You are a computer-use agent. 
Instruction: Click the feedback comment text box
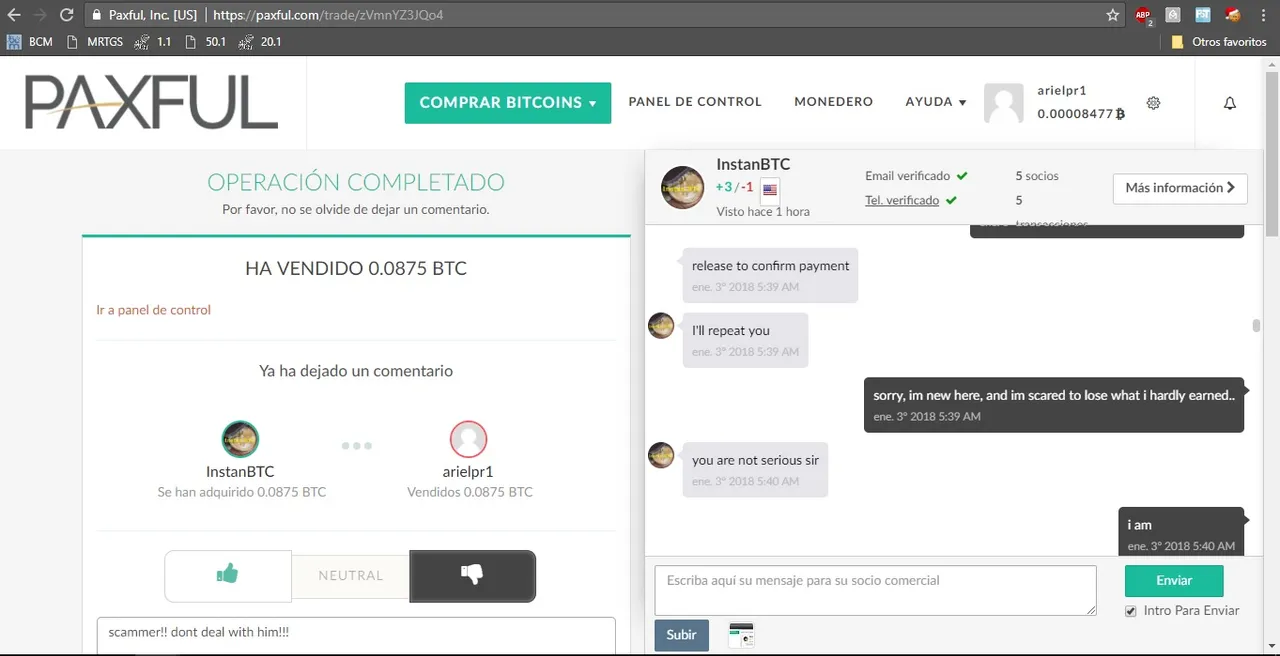[x=356, y=636]
